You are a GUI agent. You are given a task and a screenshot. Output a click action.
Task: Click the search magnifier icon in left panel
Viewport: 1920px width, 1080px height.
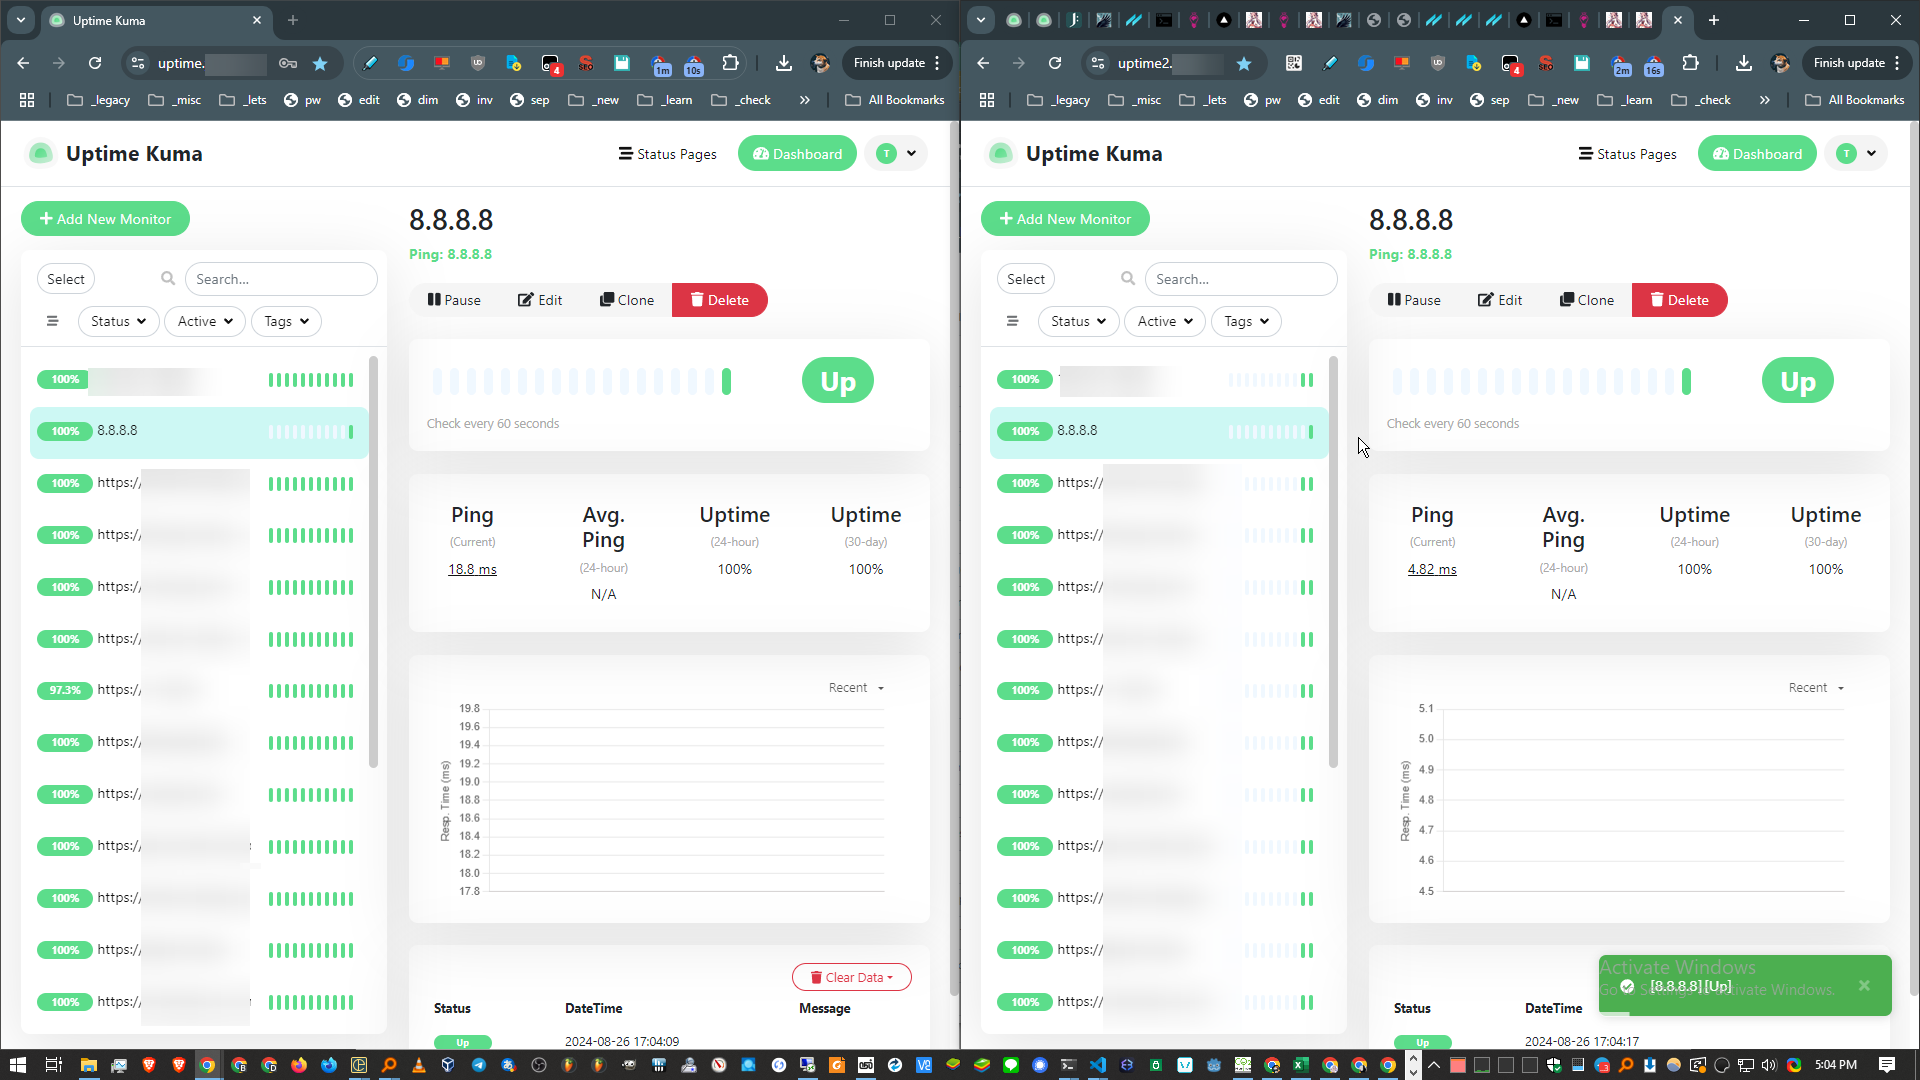[x=169, y=278]
